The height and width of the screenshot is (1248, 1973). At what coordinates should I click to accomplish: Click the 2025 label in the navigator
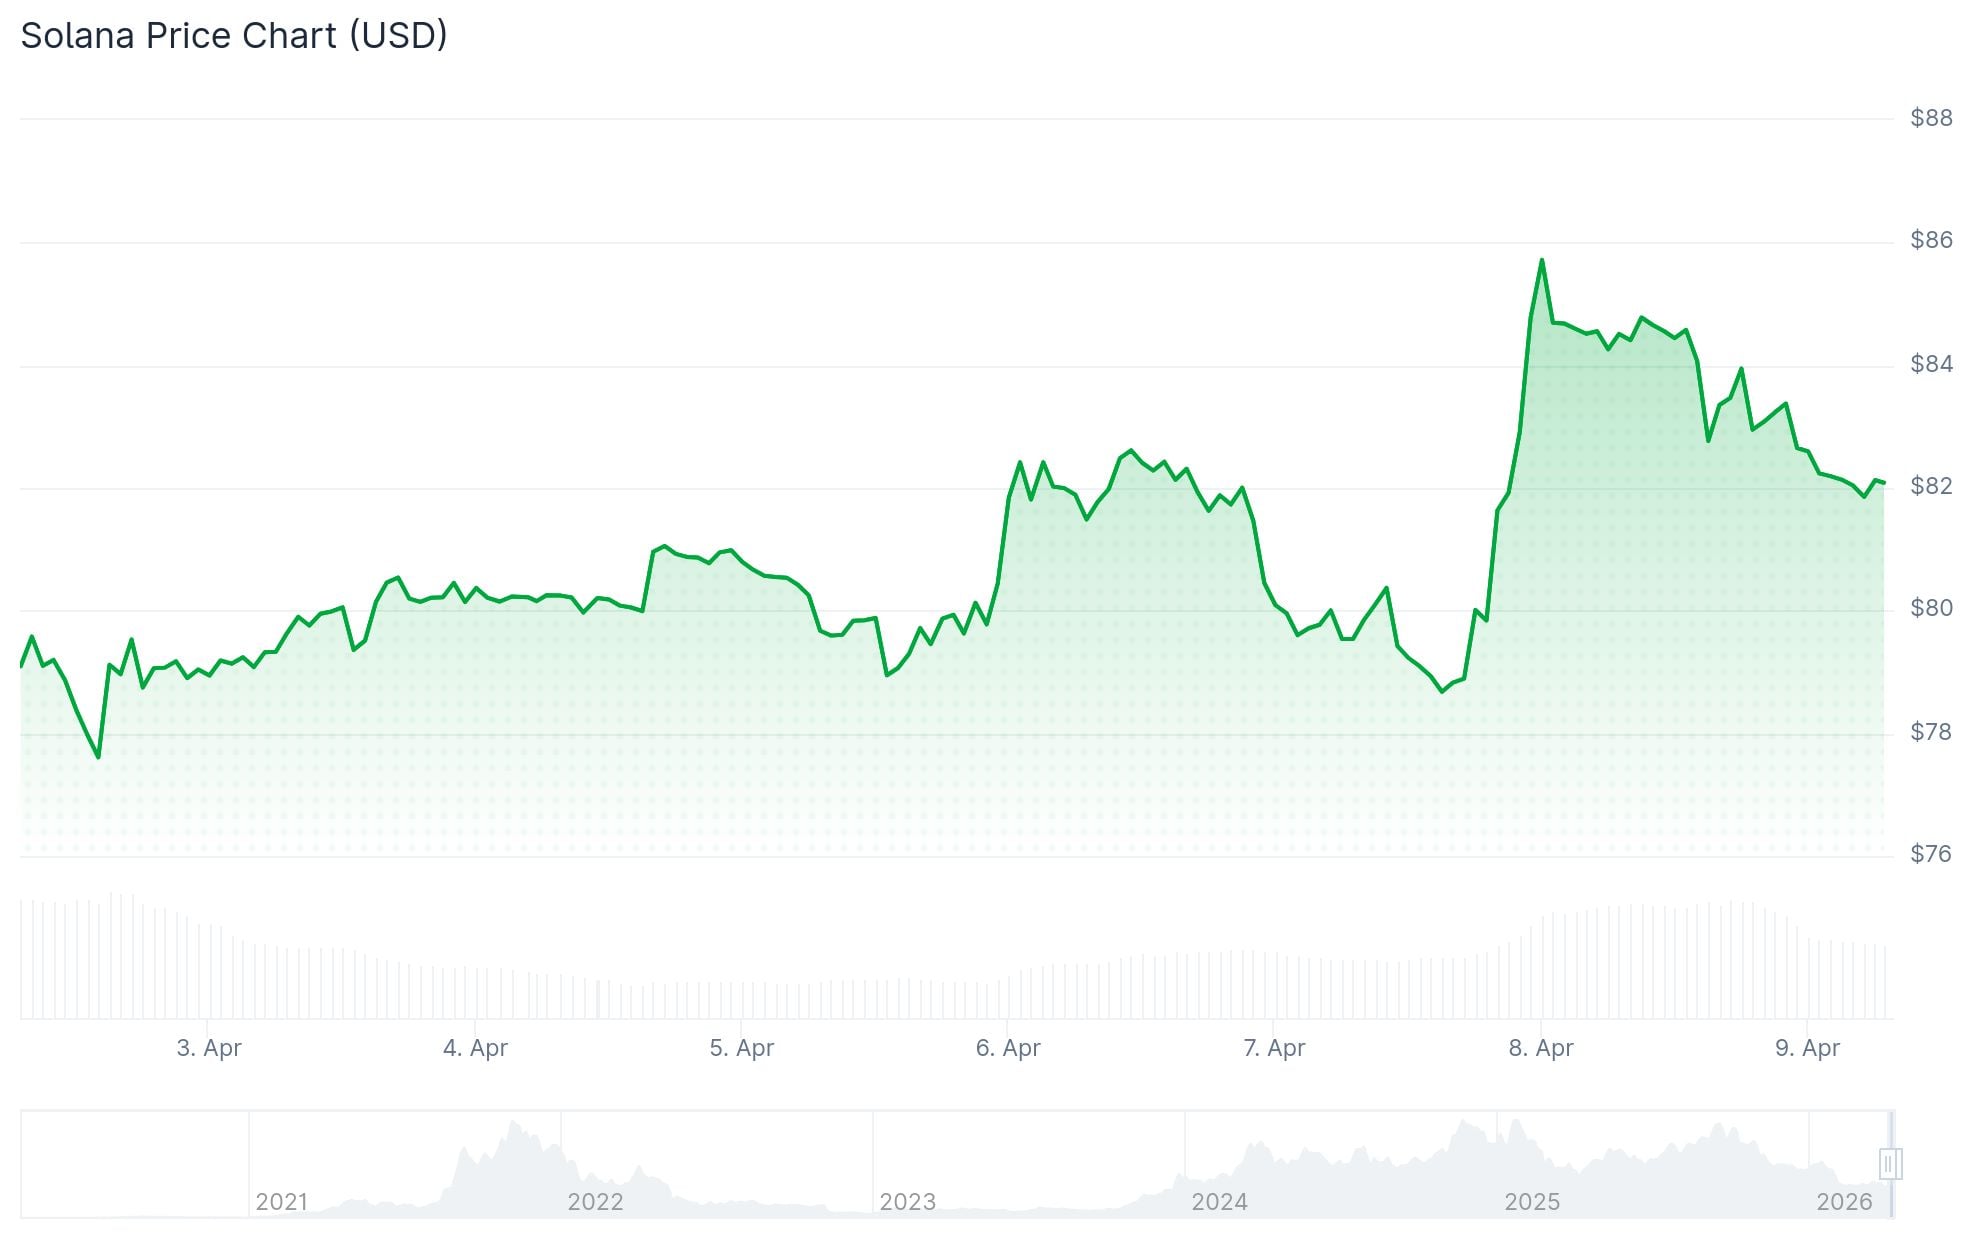(1532, 1201)
